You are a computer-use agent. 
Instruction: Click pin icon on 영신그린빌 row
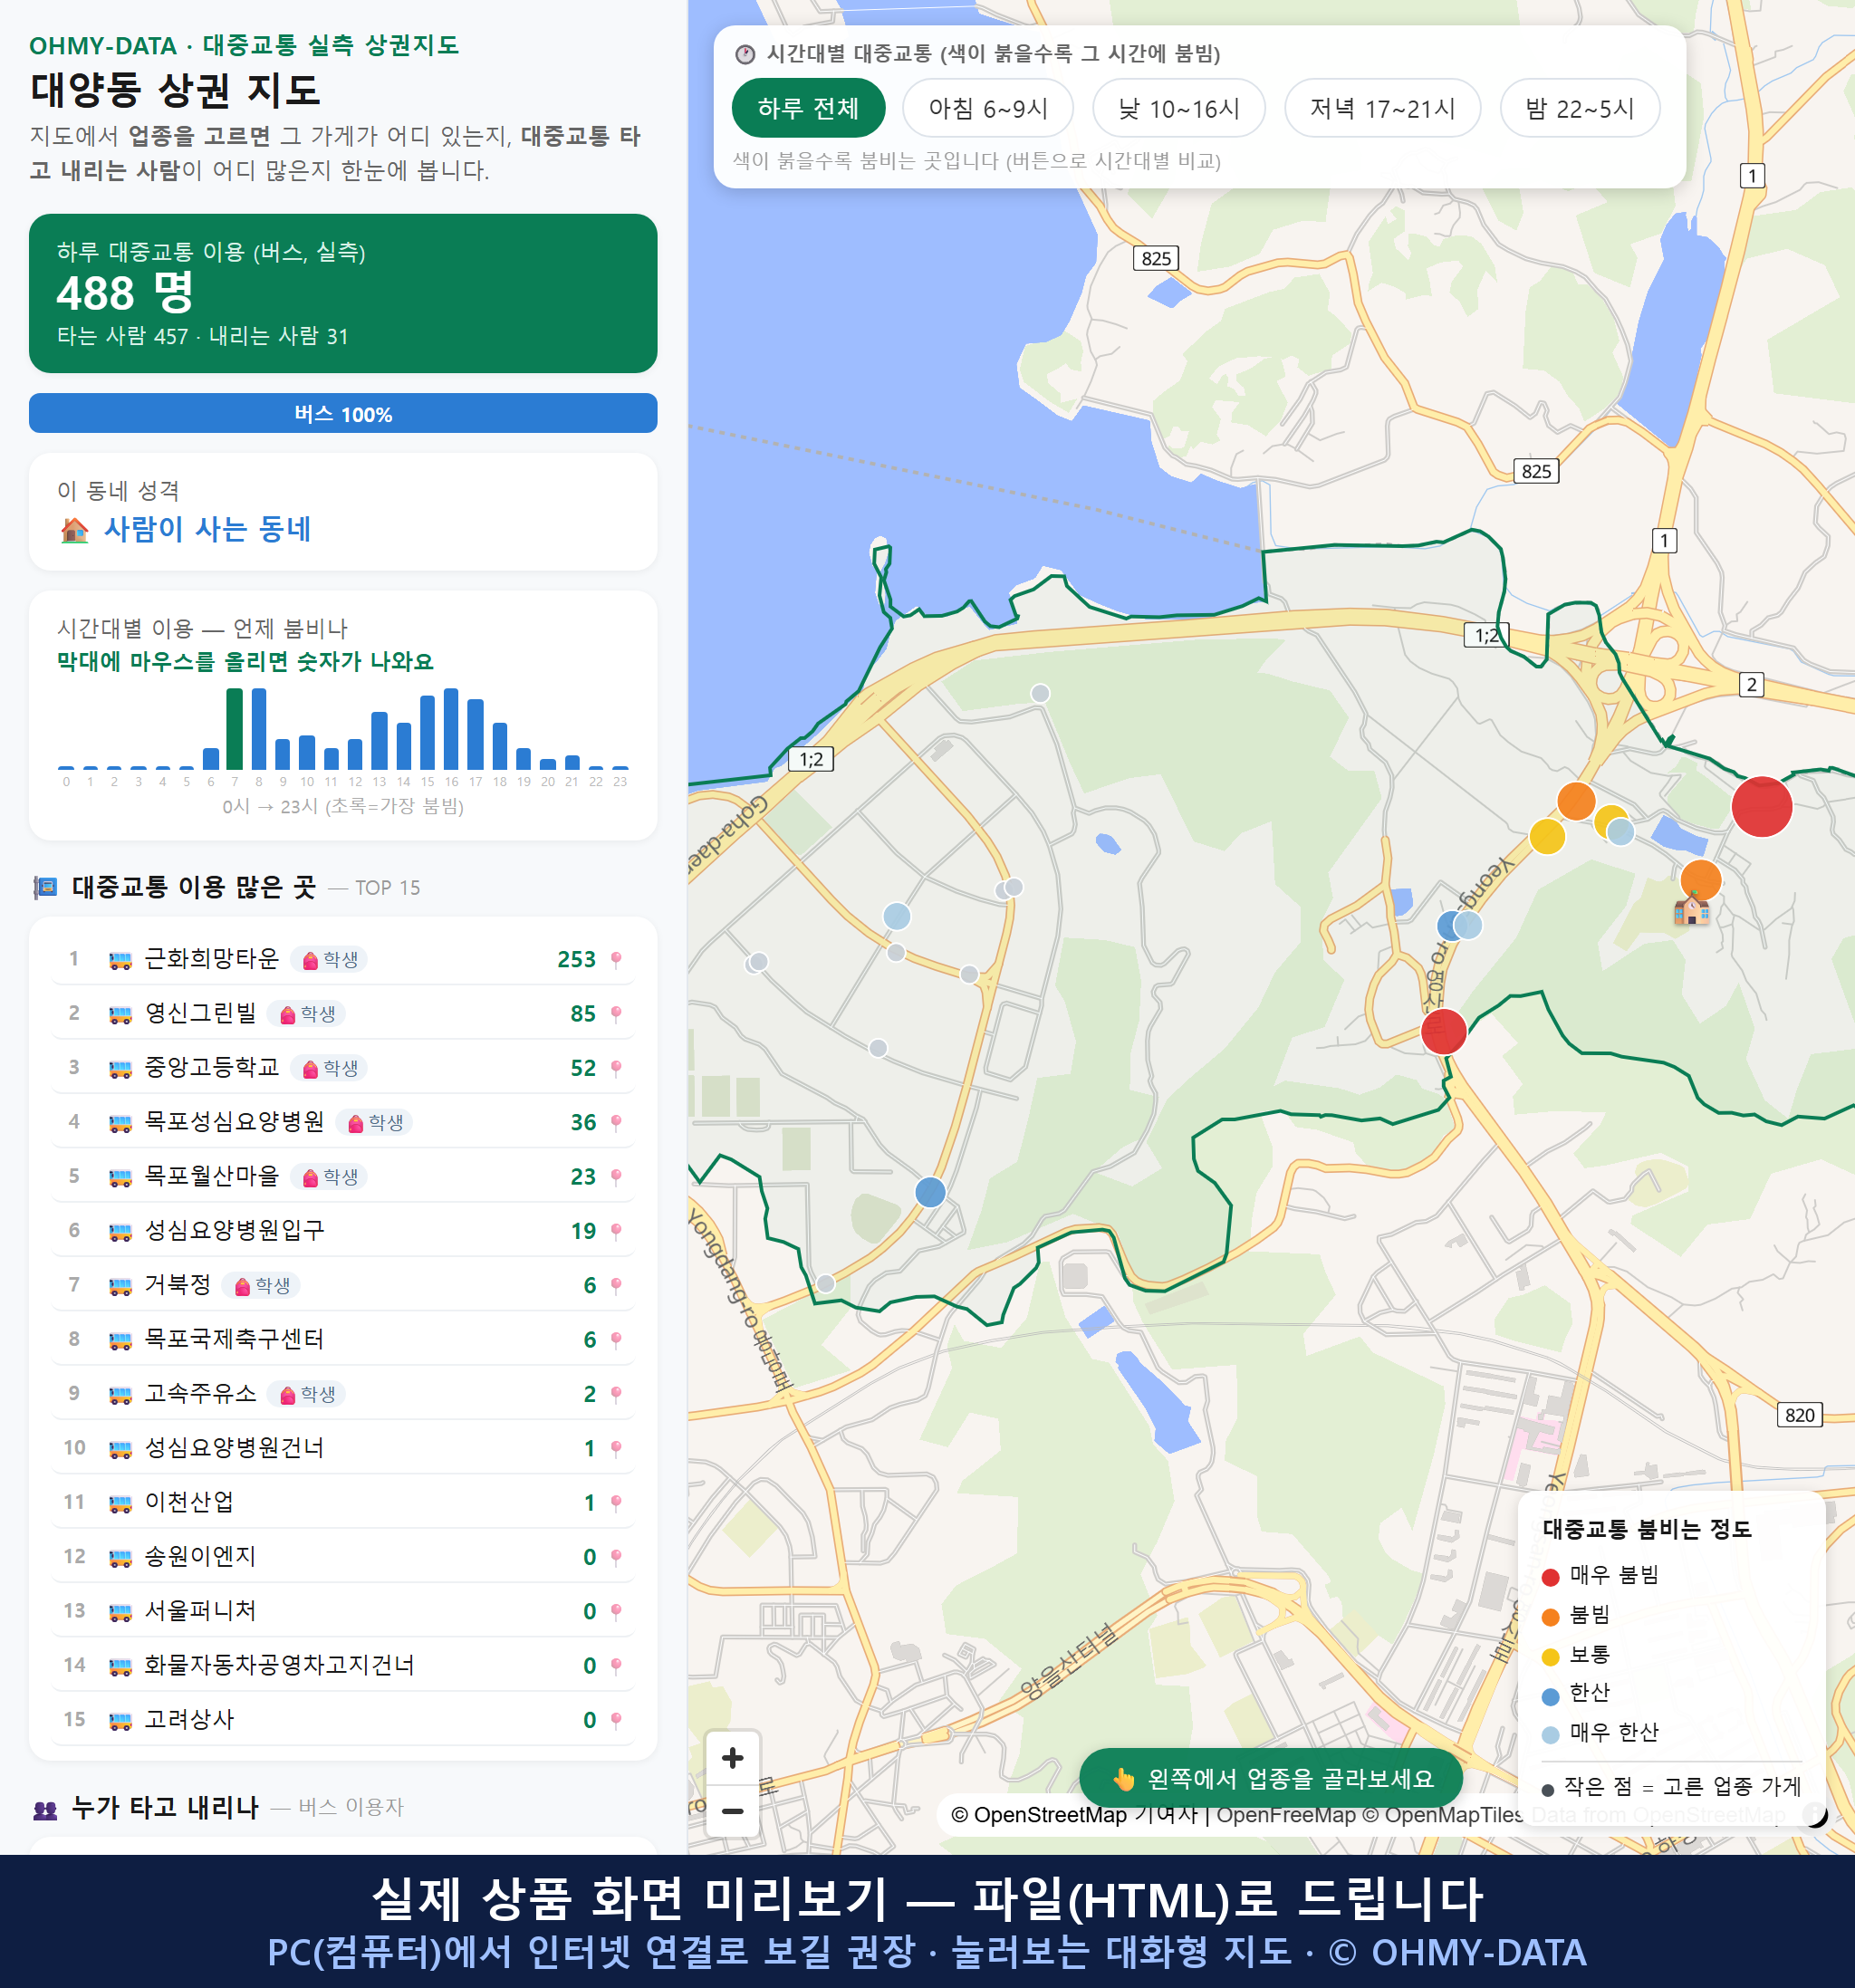click(x=616, y=1014)
